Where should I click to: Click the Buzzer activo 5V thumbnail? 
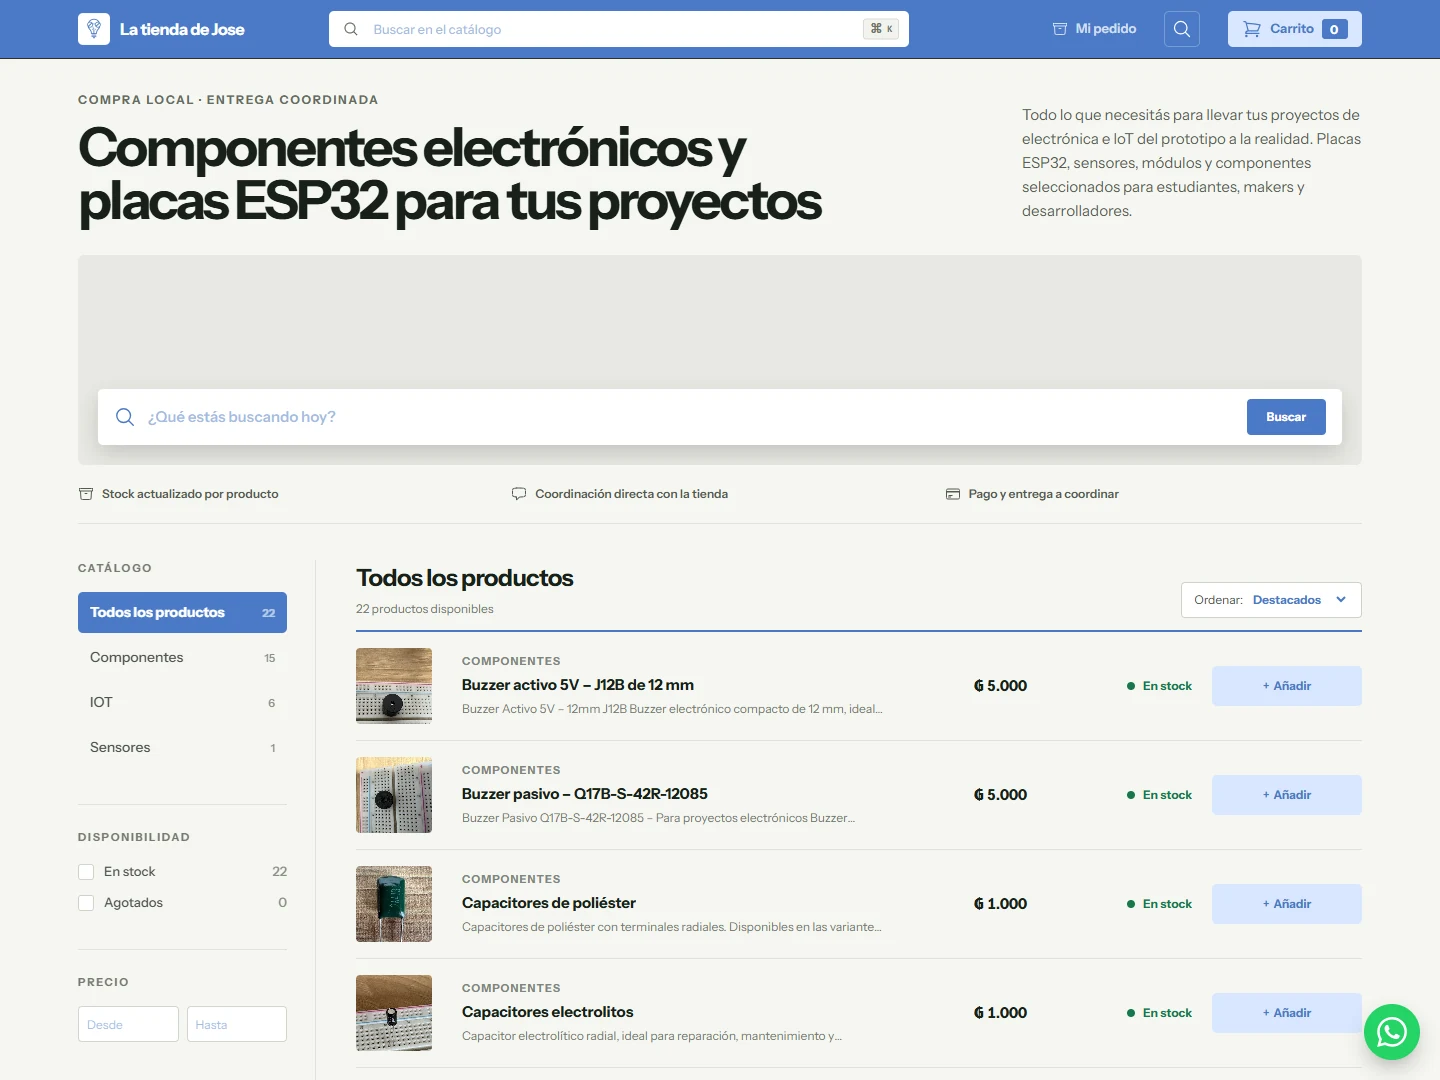pos(394,686)
